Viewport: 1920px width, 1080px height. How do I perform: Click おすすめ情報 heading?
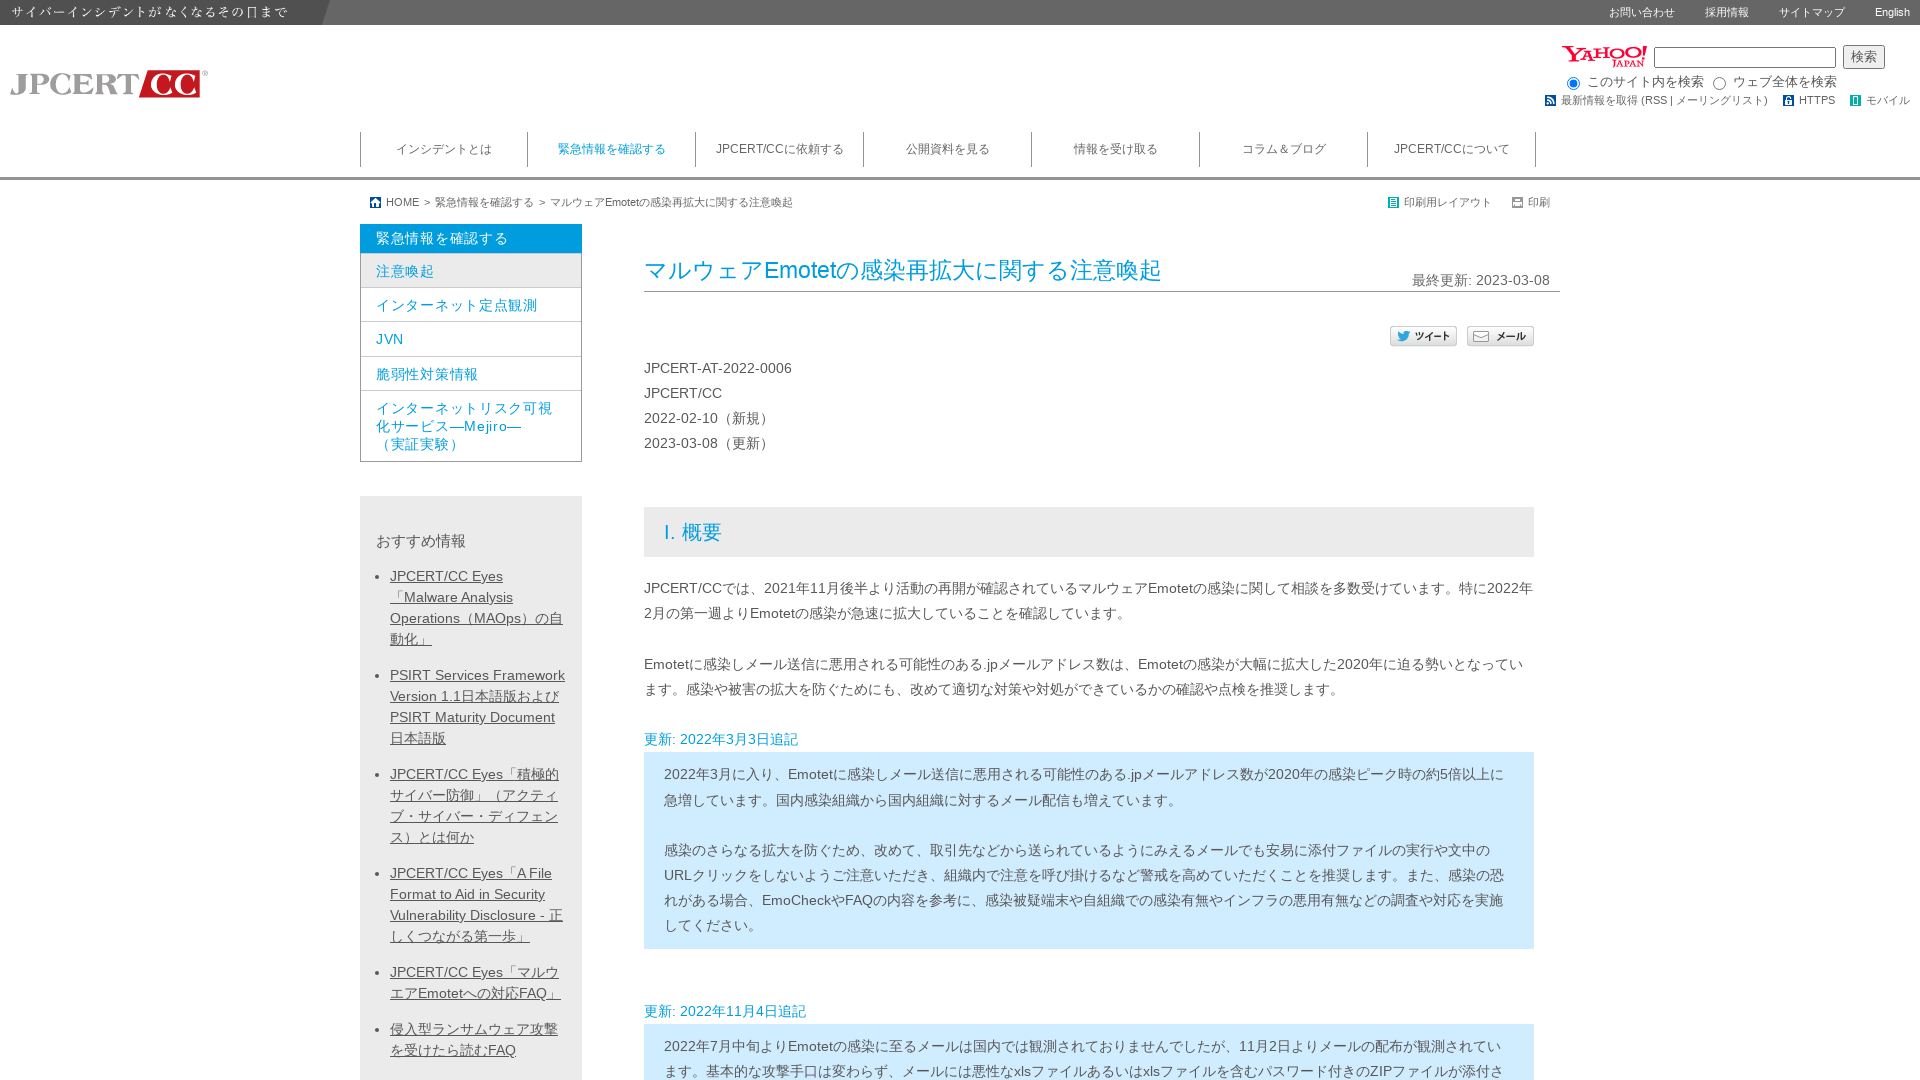click(x=421, y=542)
